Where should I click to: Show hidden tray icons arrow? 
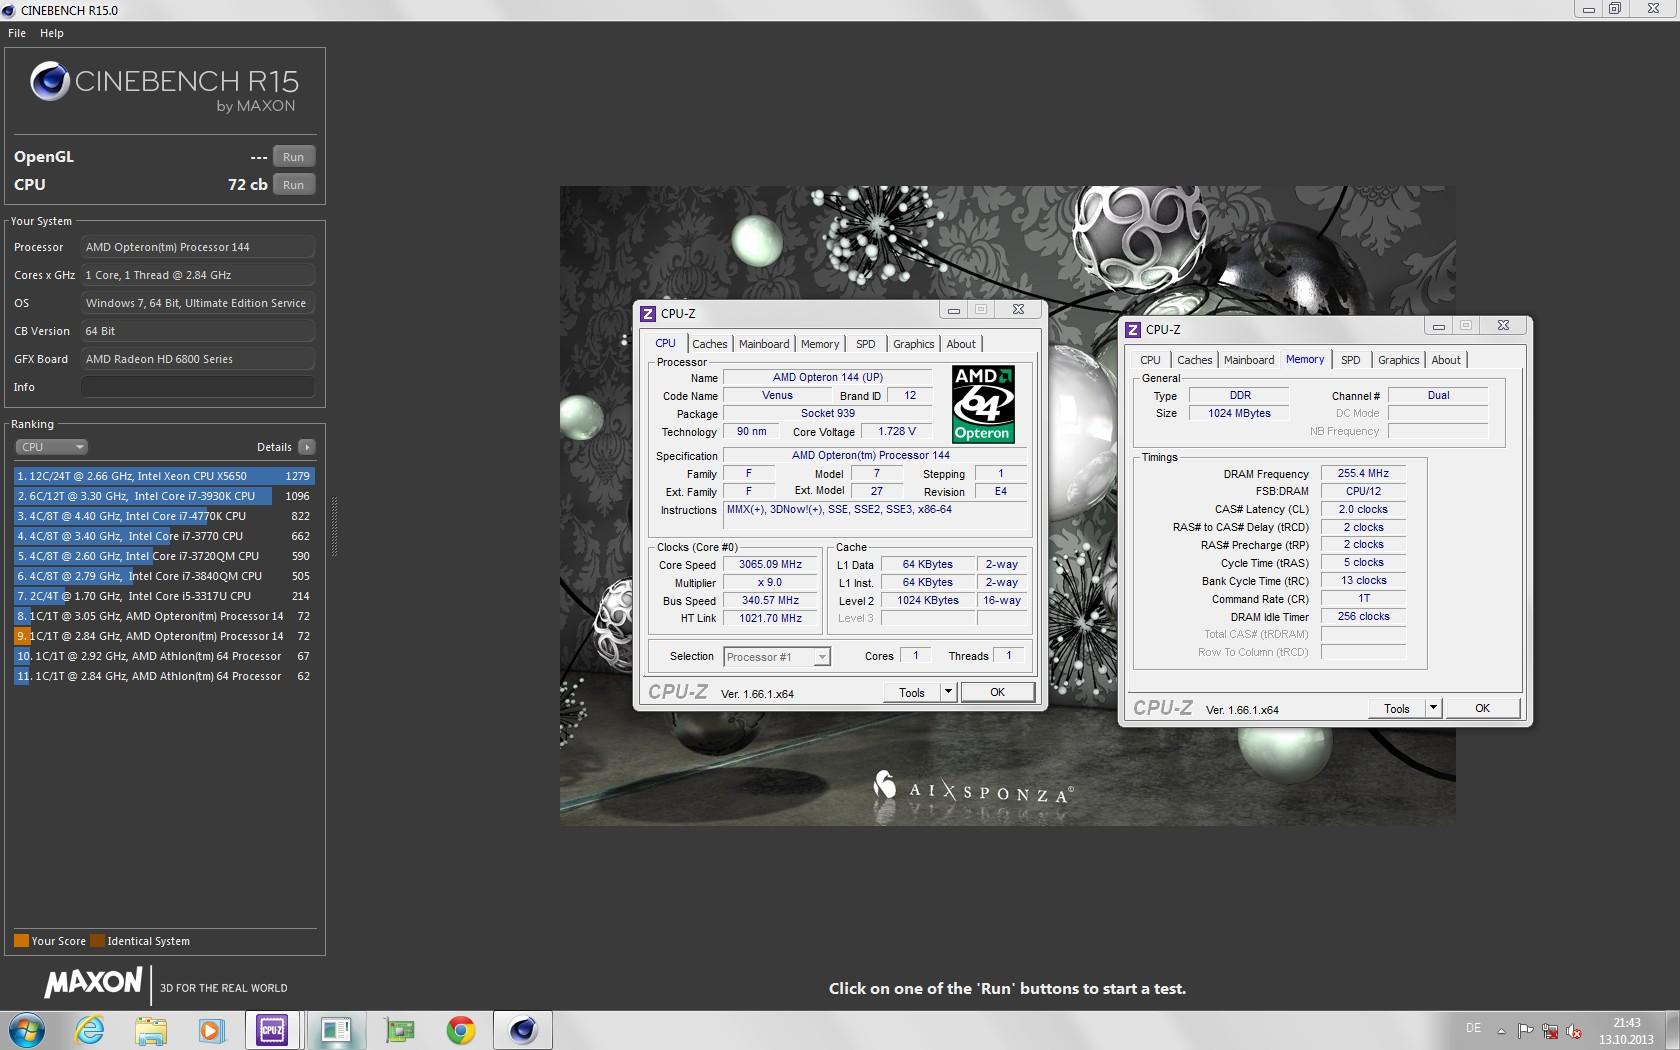point(1501,1030)
